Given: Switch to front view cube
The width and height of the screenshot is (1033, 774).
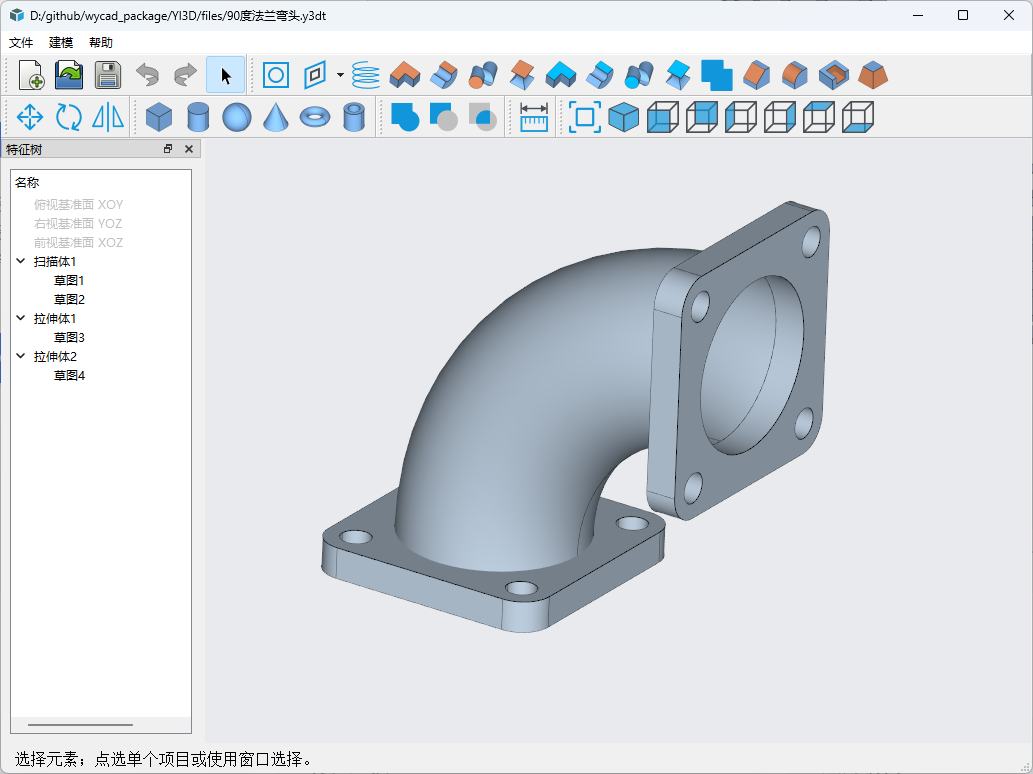Looking at the screenshot, I should point(663,117).
